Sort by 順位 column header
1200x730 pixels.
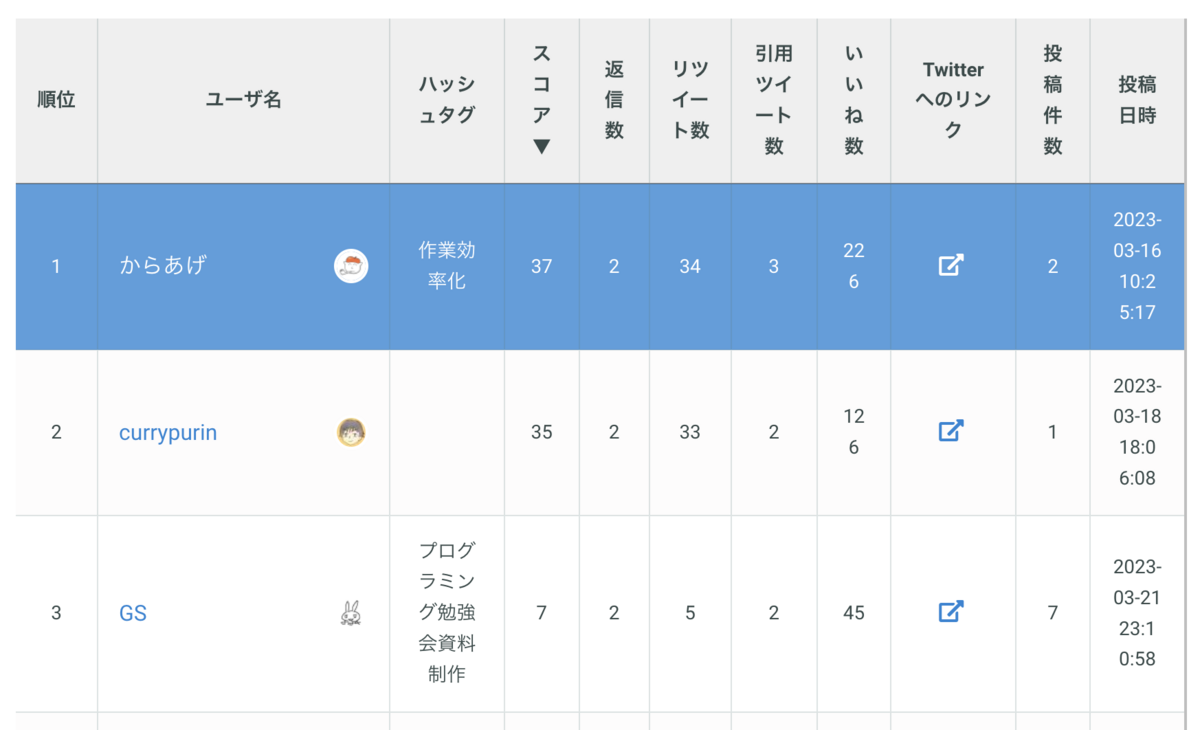point(56,100)
